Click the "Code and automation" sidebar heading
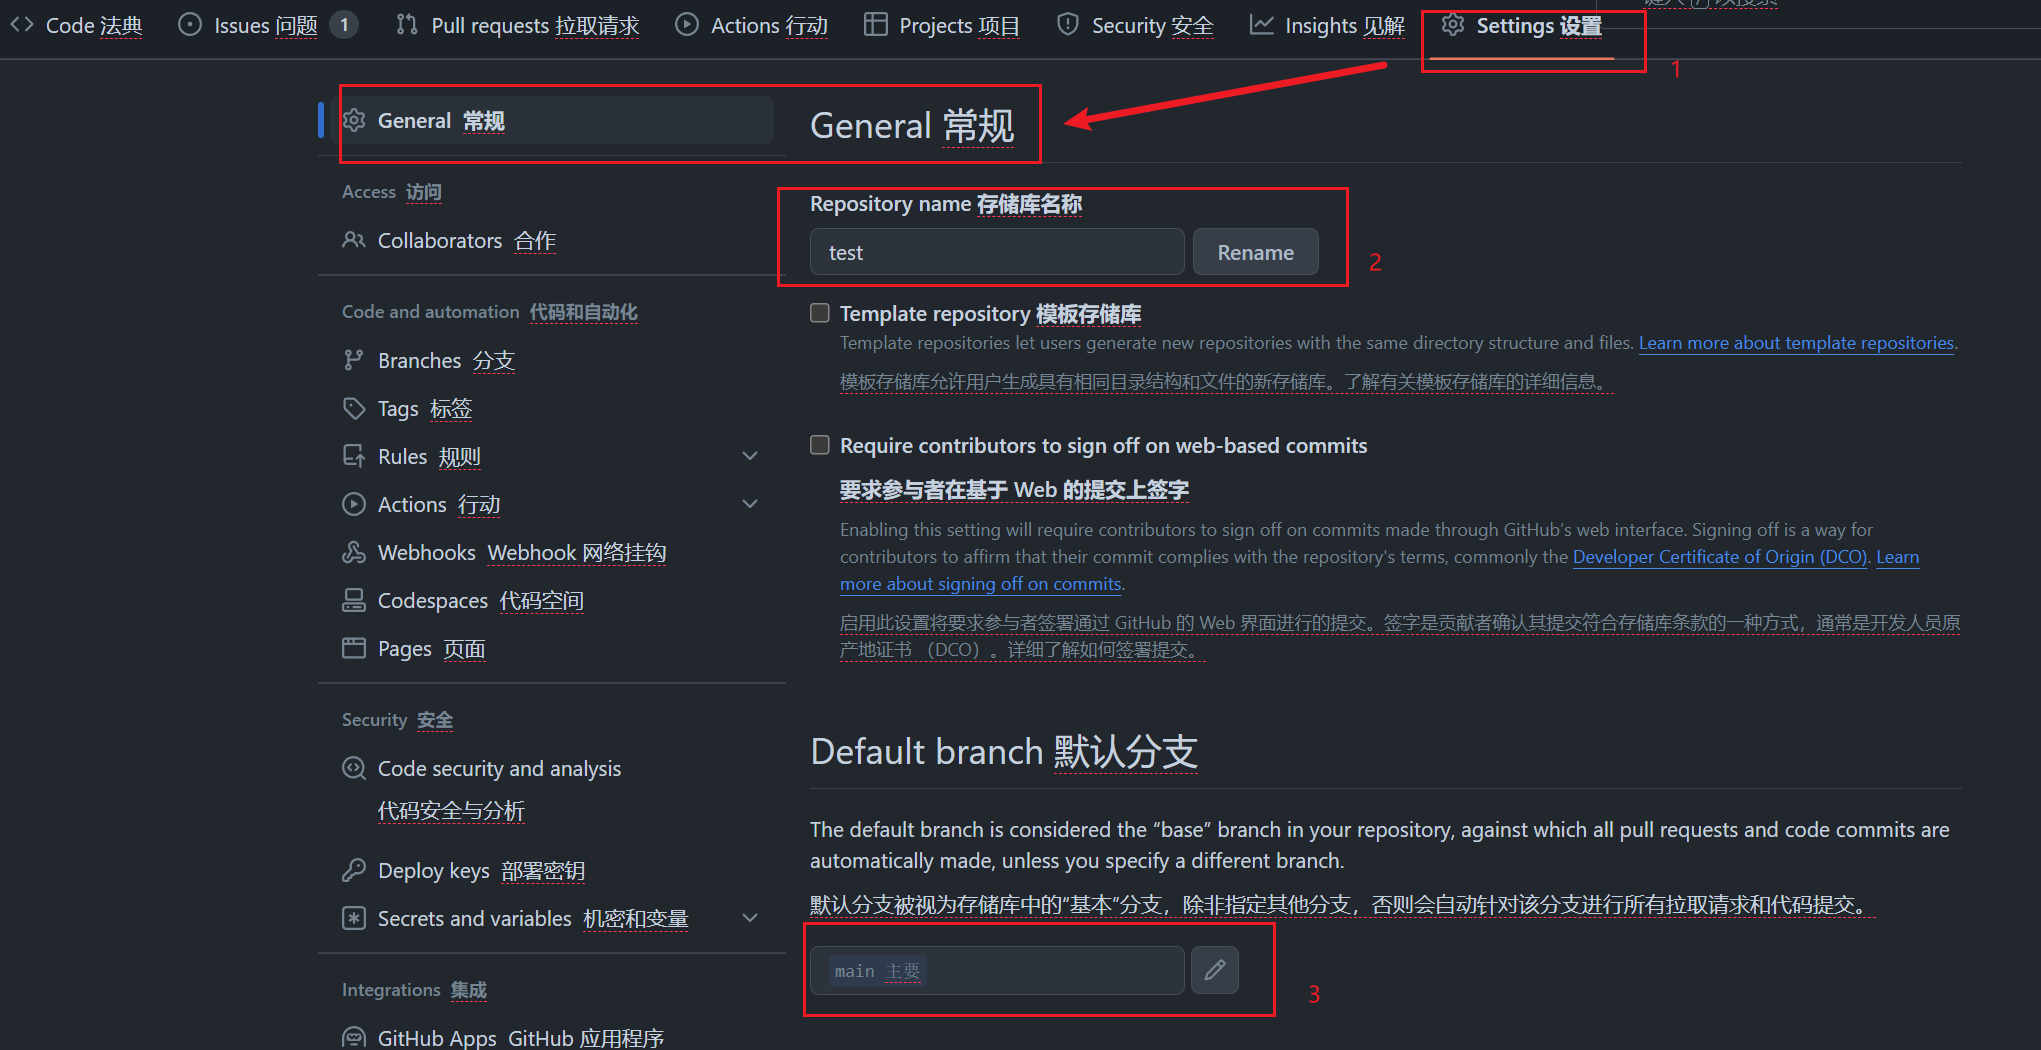The width and height of the screenshot is (2041, 1050). click(490, 312)
